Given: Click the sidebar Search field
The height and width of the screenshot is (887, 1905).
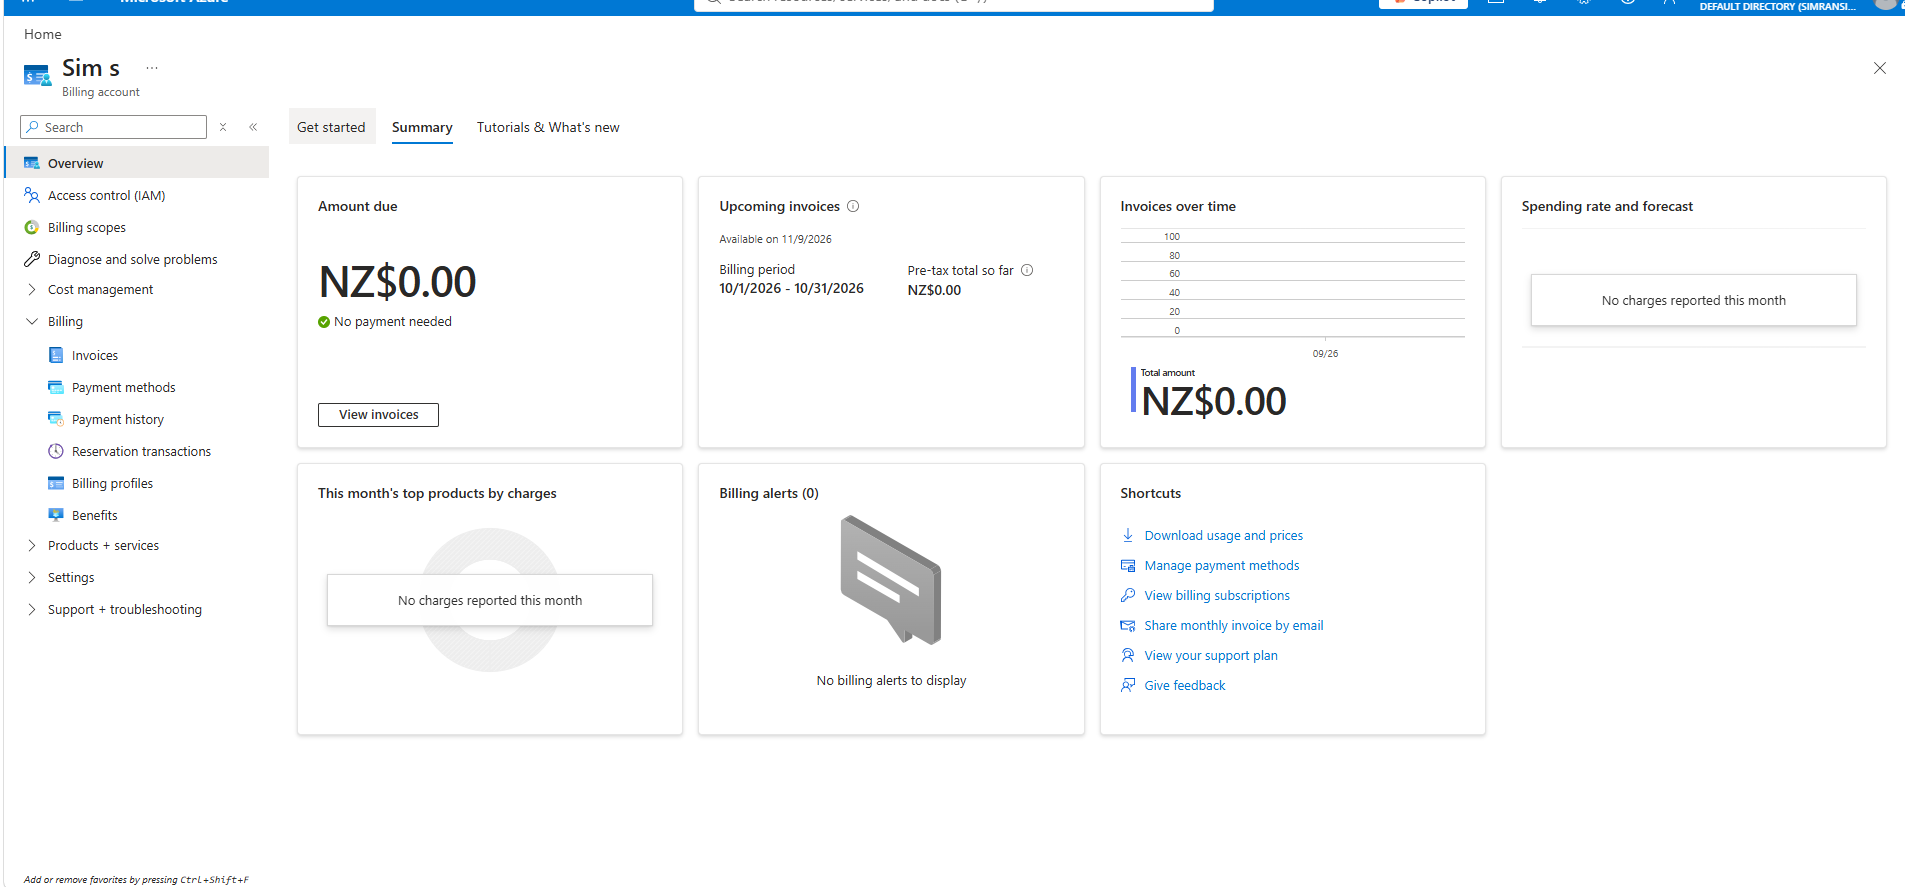Looking at the screenshot, I should pyautogui.click(x=113, y=127).
